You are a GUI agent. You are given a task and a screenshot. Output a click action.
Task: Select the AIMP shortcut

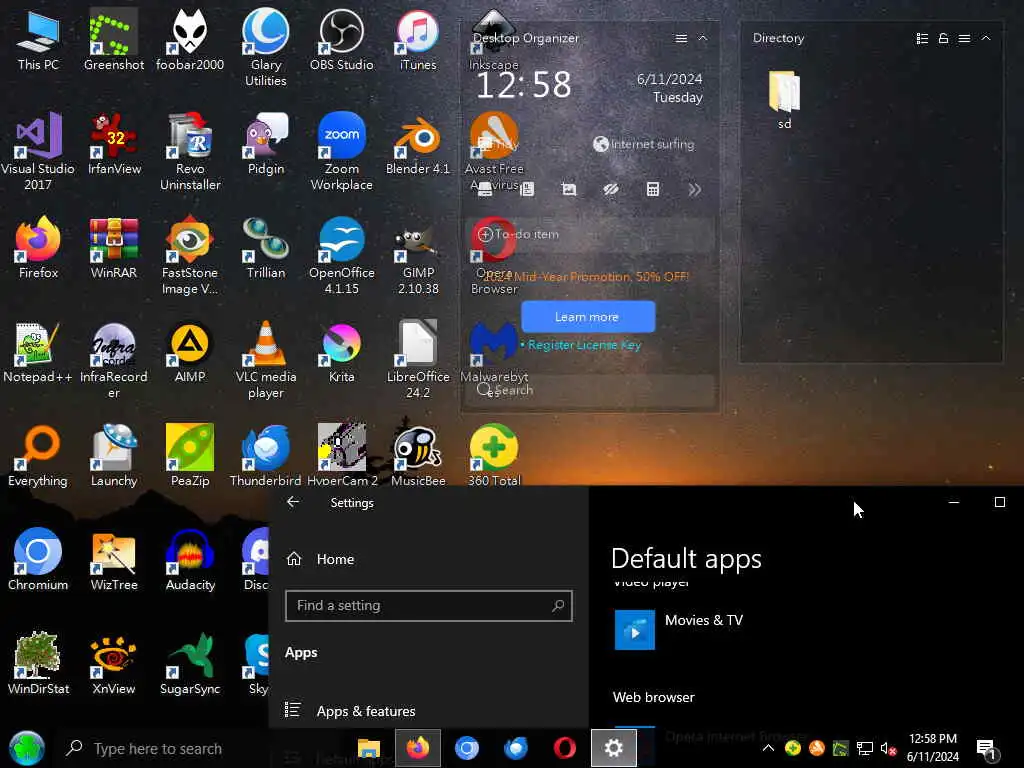(190, 351)
